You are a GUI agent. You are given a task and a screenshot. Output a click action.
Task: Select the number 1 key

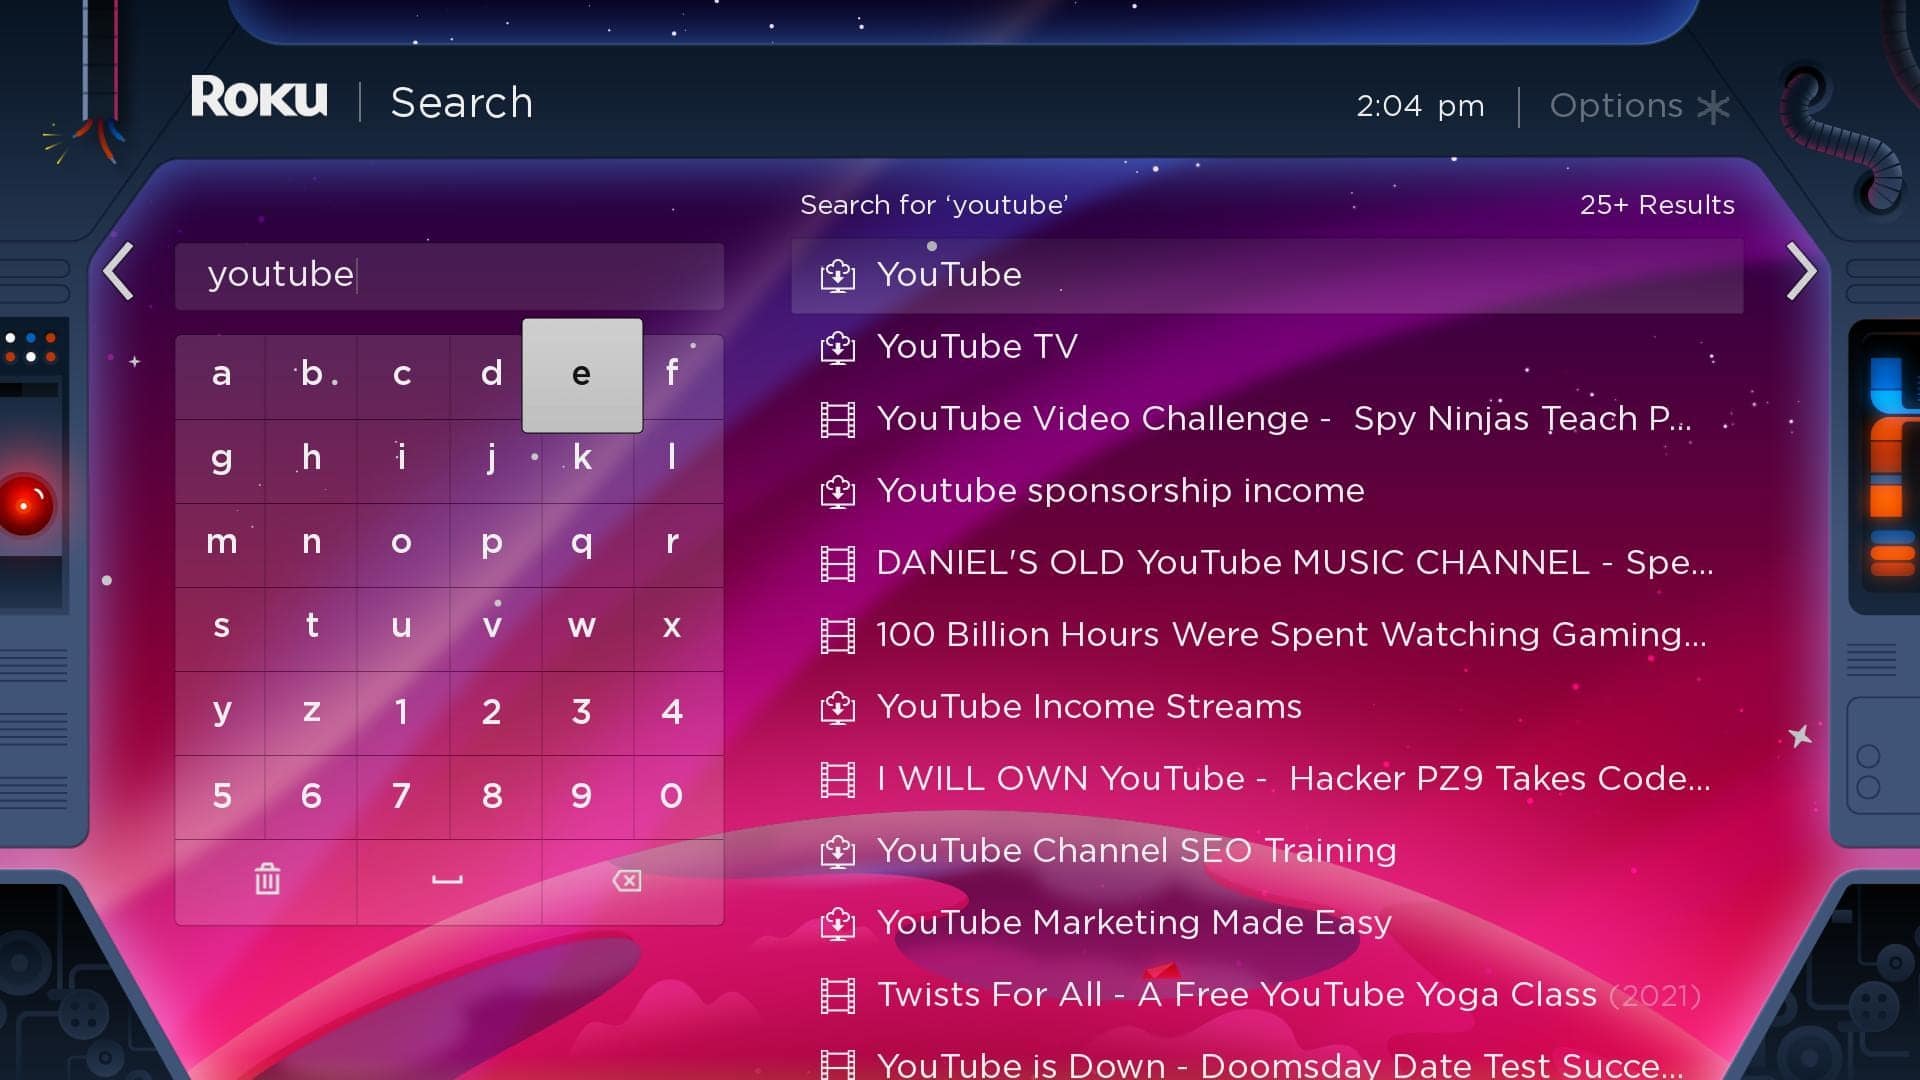402,711
